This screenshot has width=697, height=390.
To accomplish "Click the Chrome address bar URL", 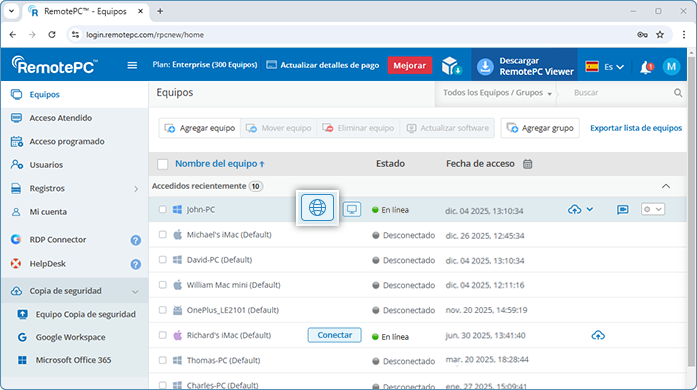I will [x=145, y=35].
